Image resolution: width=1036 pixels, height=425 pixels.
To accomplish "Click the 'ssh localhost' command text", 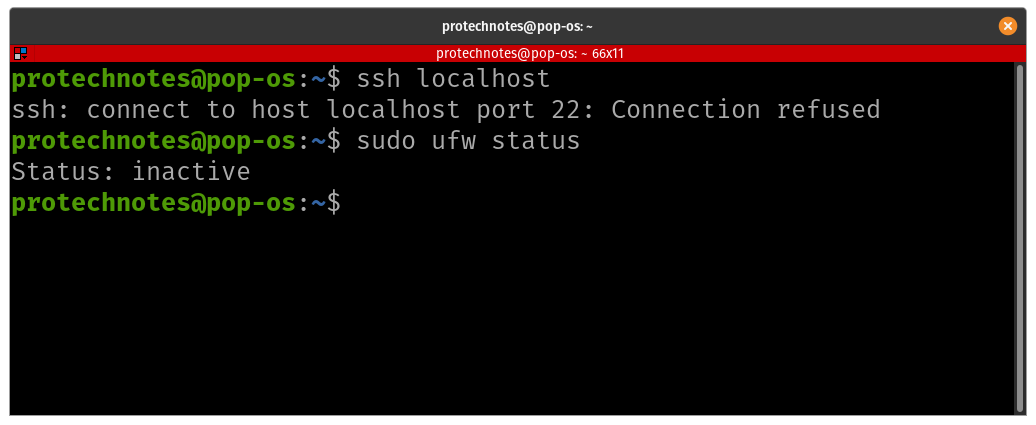I will click(453, 78).
